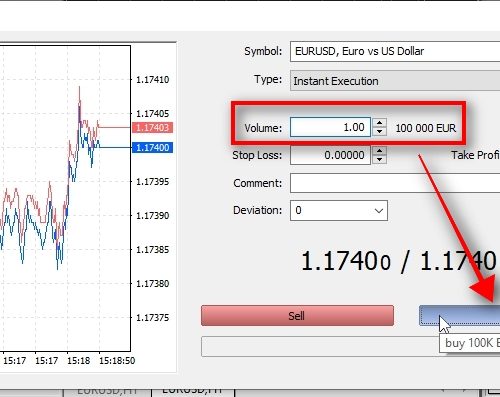Click the large bid quote 1.17400

[346, 261]
